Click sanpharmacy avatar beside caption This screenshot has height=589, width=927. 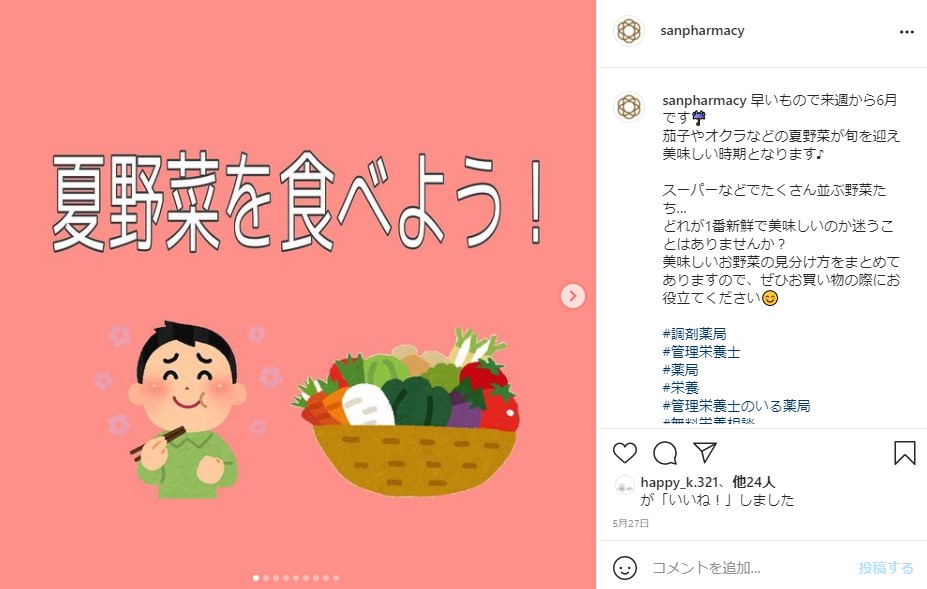629,107
